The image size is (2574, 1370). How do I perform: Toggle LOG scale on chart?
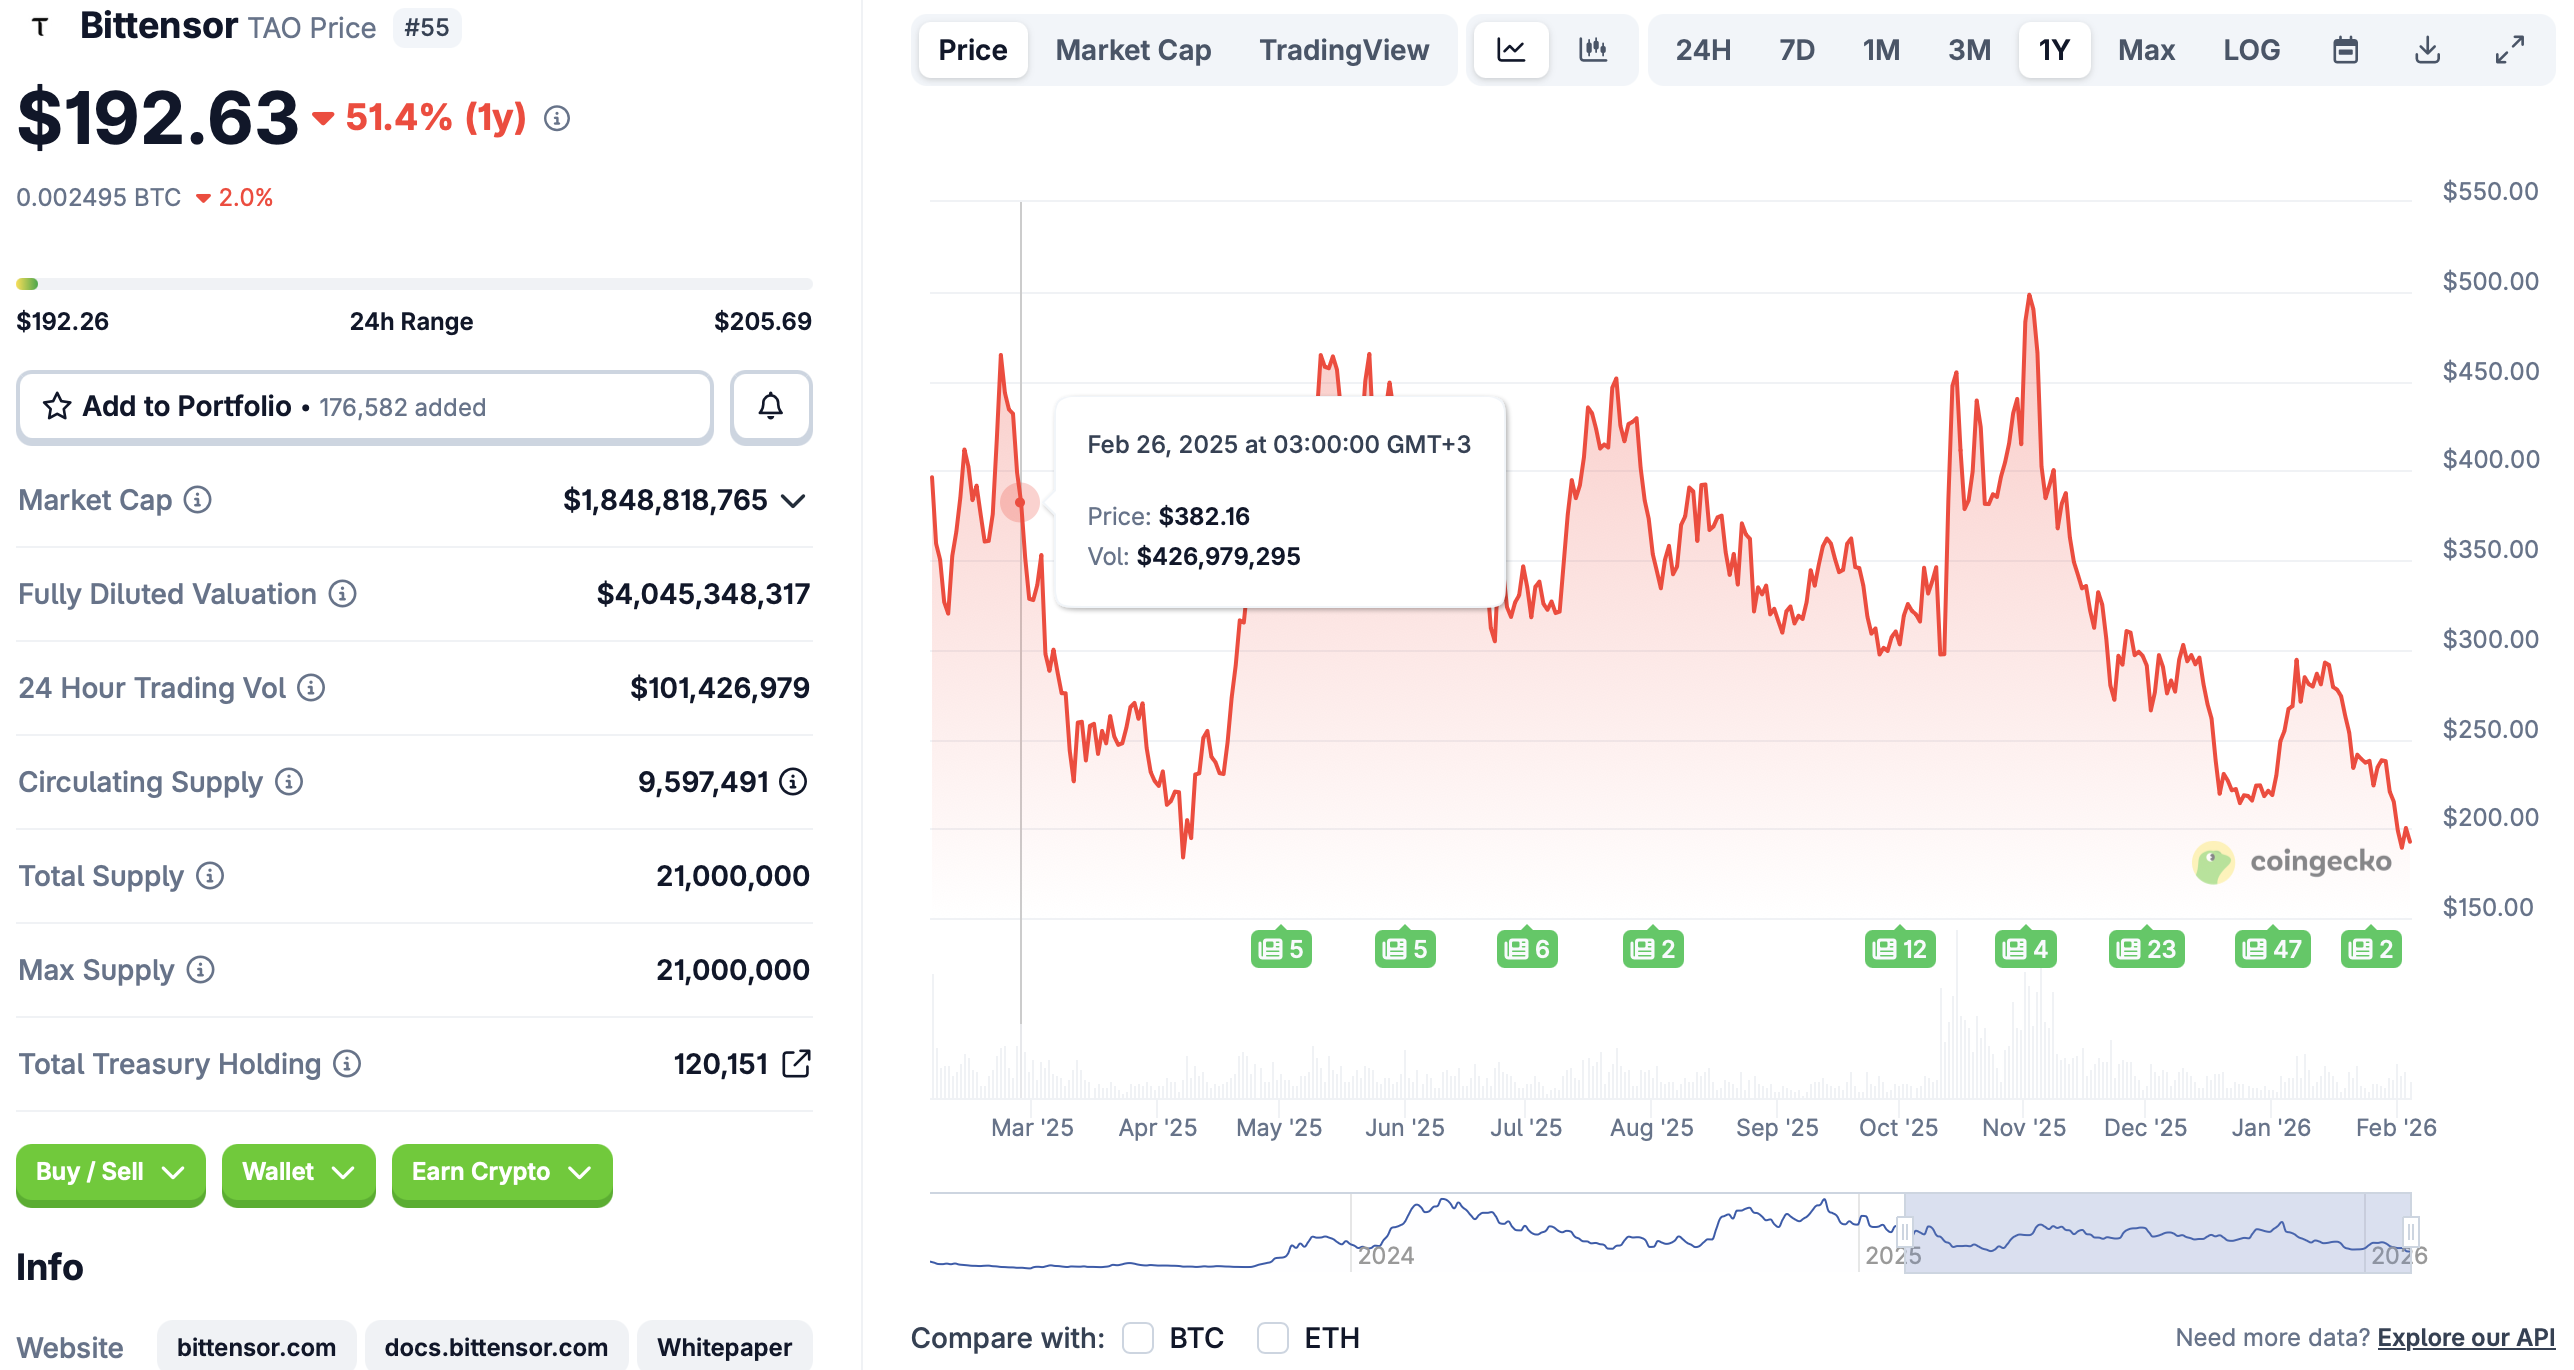pyautogui.click(x=2251, y=50)
